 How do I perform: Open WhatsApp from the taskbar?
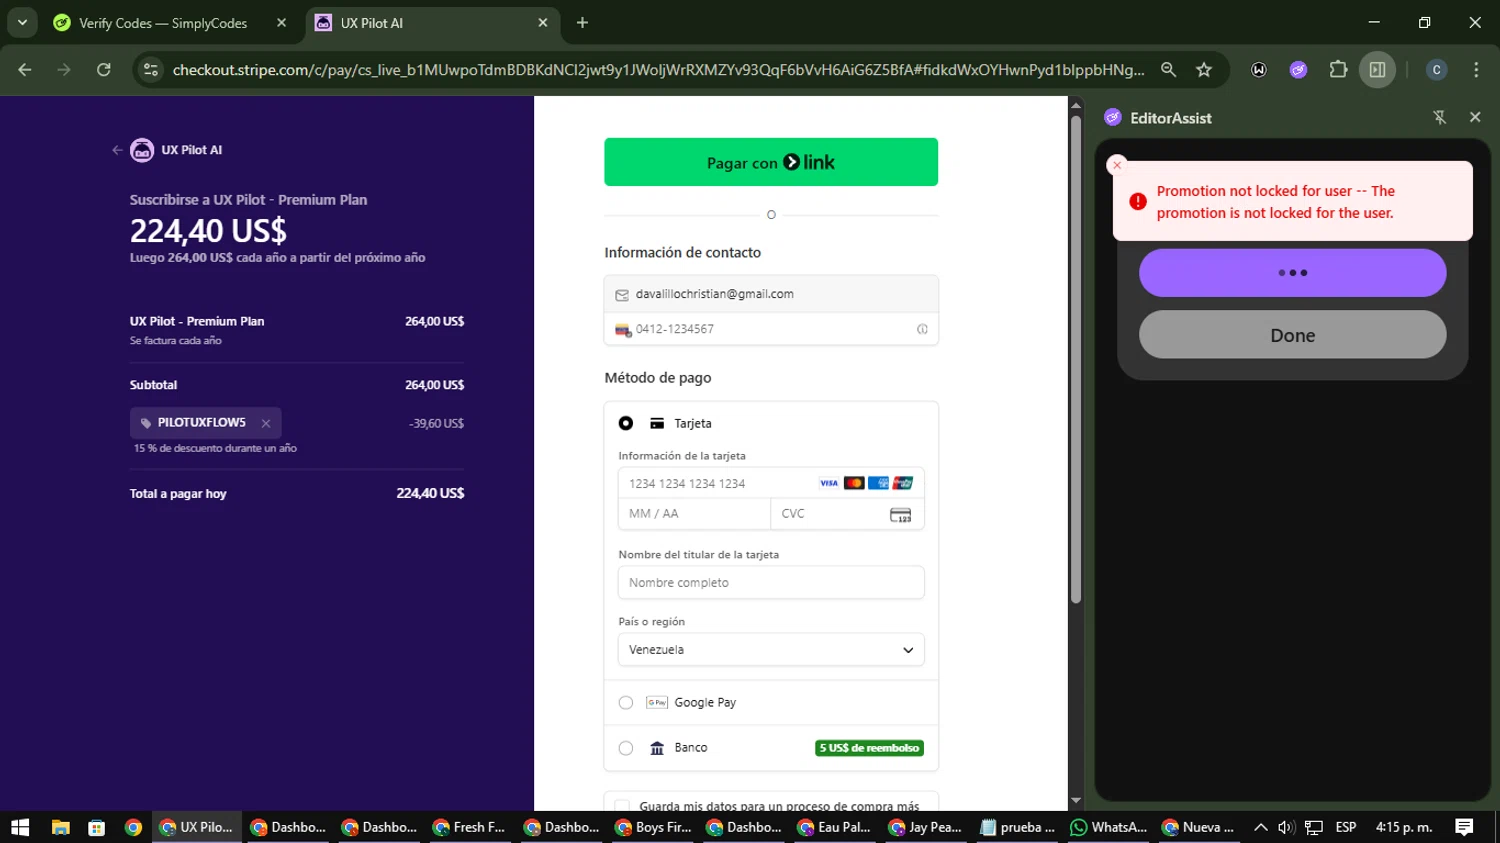[x=1108, y=827]
